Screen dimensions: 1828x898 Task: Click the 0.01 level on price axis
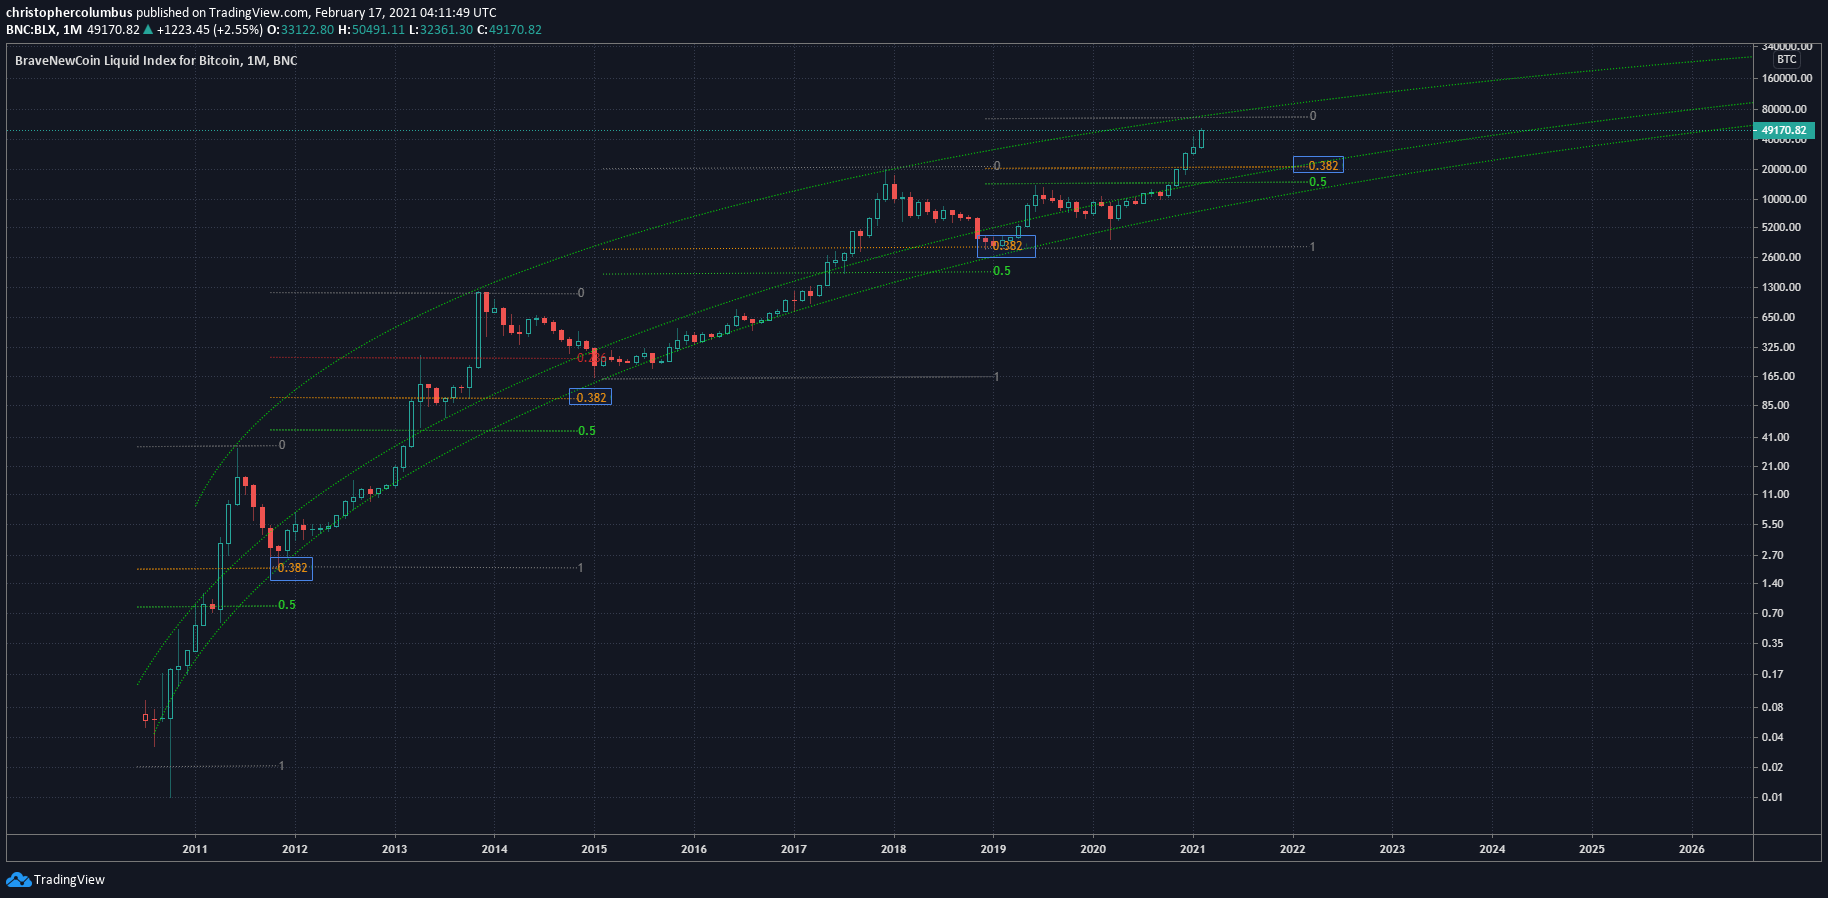click(1771, 797)
